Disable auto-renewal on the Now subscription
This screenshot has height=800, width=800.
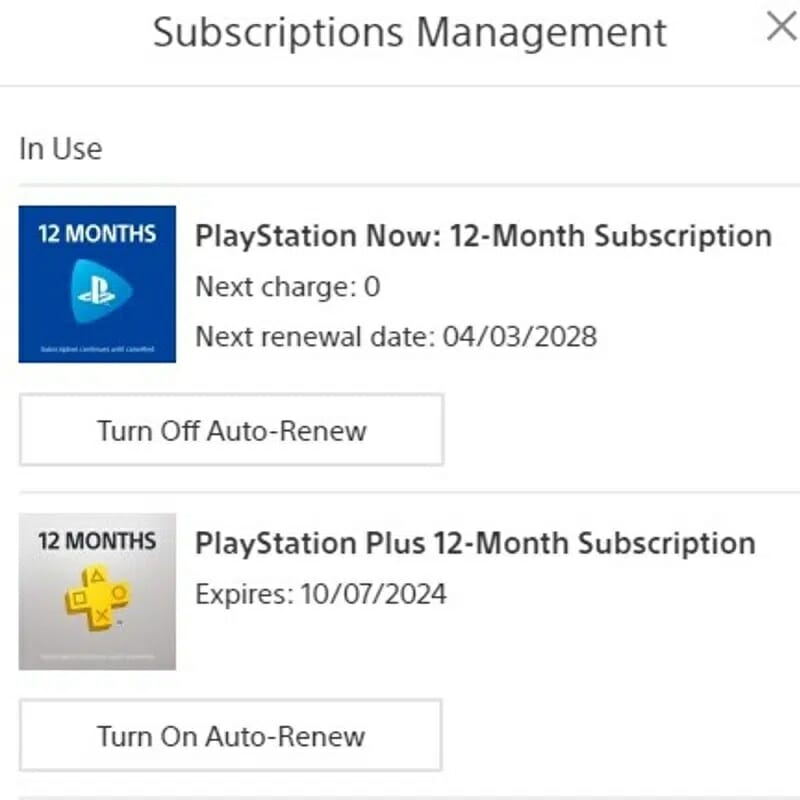(230, 430)
